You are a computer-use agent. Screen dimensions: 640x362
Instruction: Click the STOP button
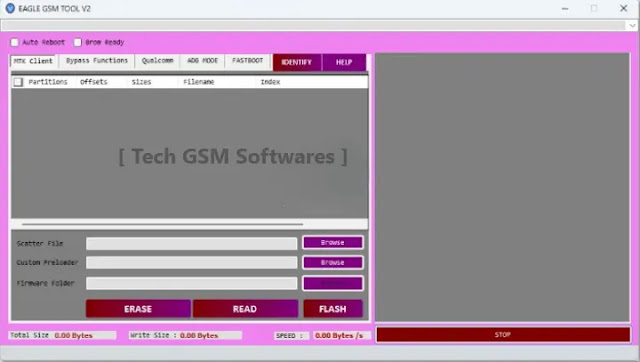tap(503, 335)
